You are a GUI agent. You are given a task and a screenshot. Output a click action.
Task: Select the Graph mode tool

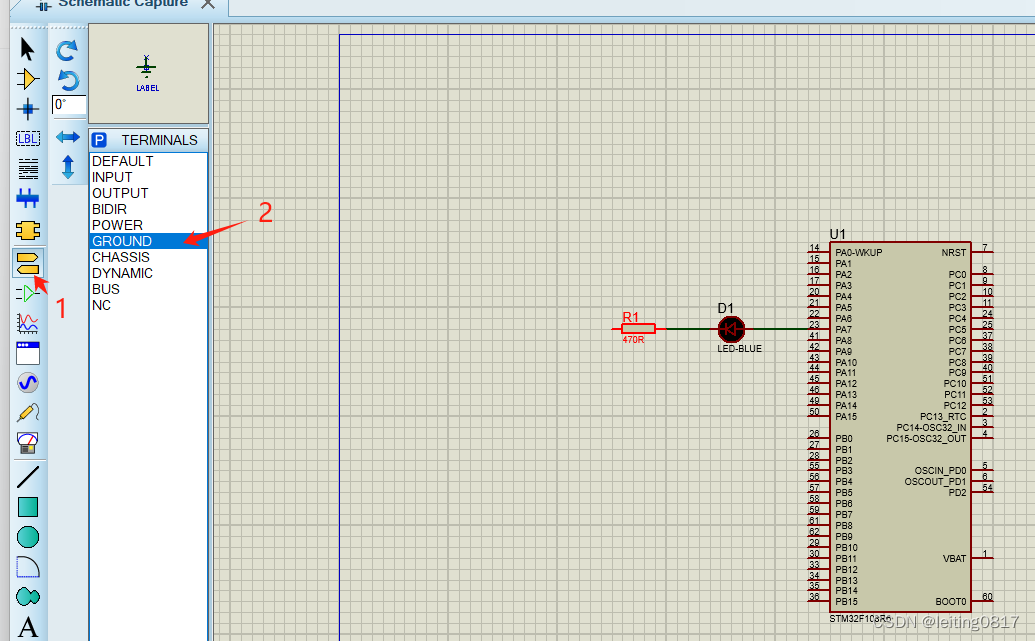click(x=28, y=323)
